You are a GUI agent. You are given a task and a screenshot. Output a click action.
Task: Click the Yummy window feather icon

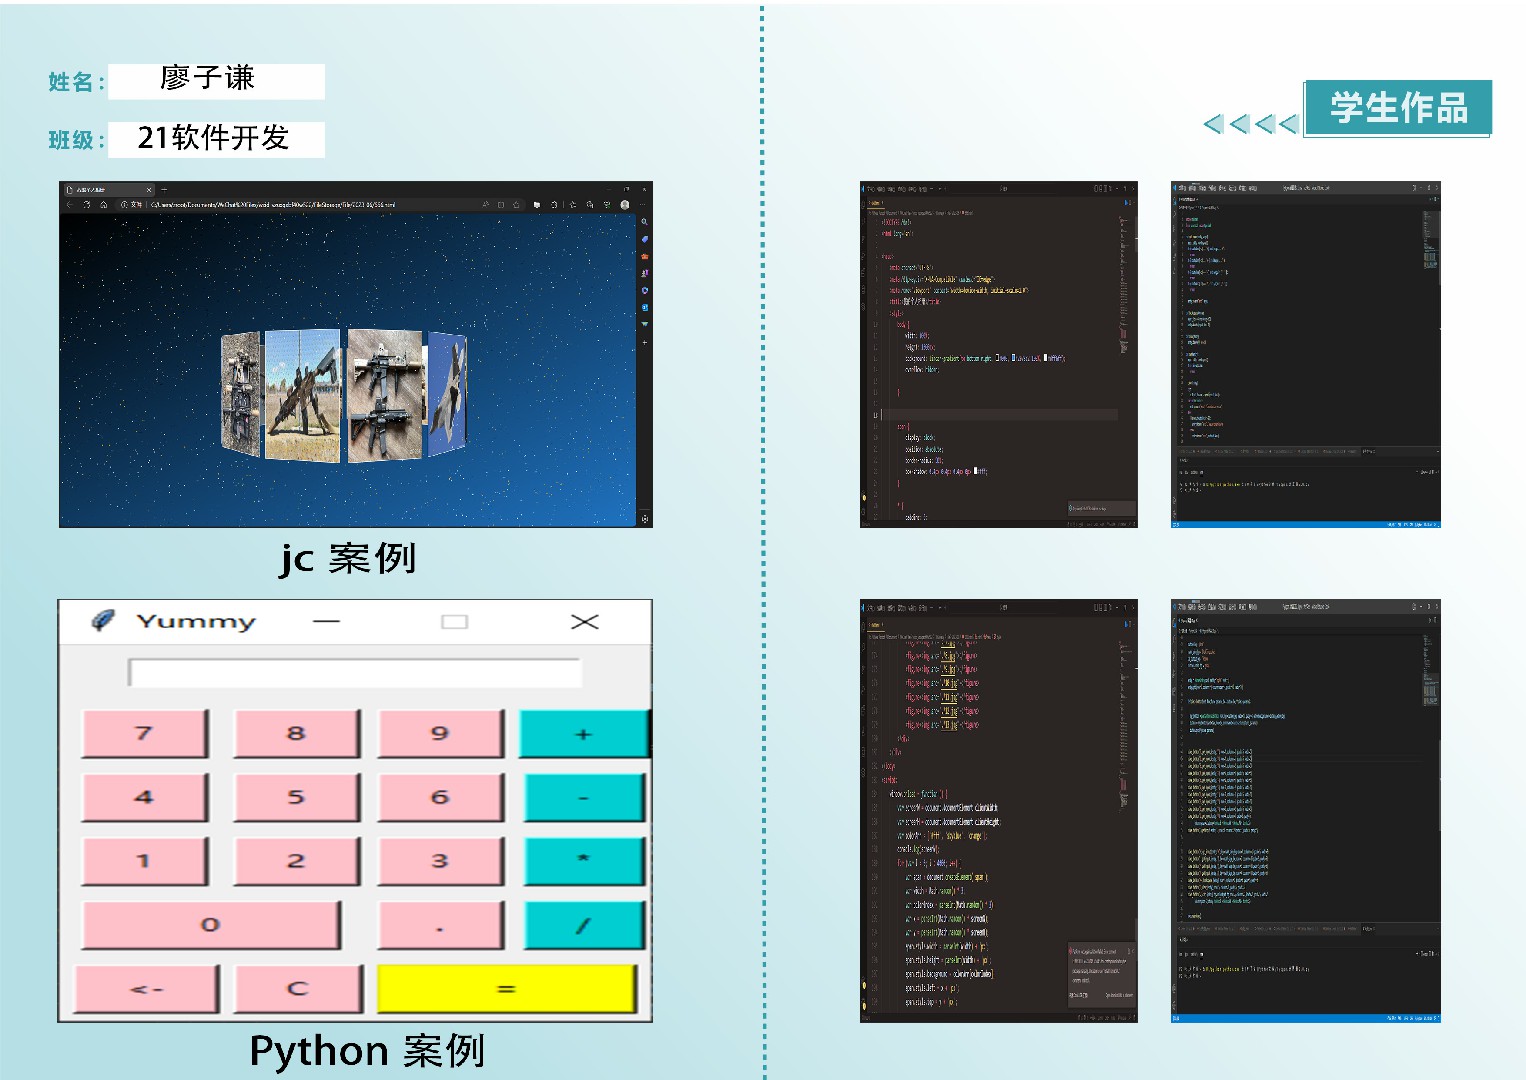[x=102, y=621]
